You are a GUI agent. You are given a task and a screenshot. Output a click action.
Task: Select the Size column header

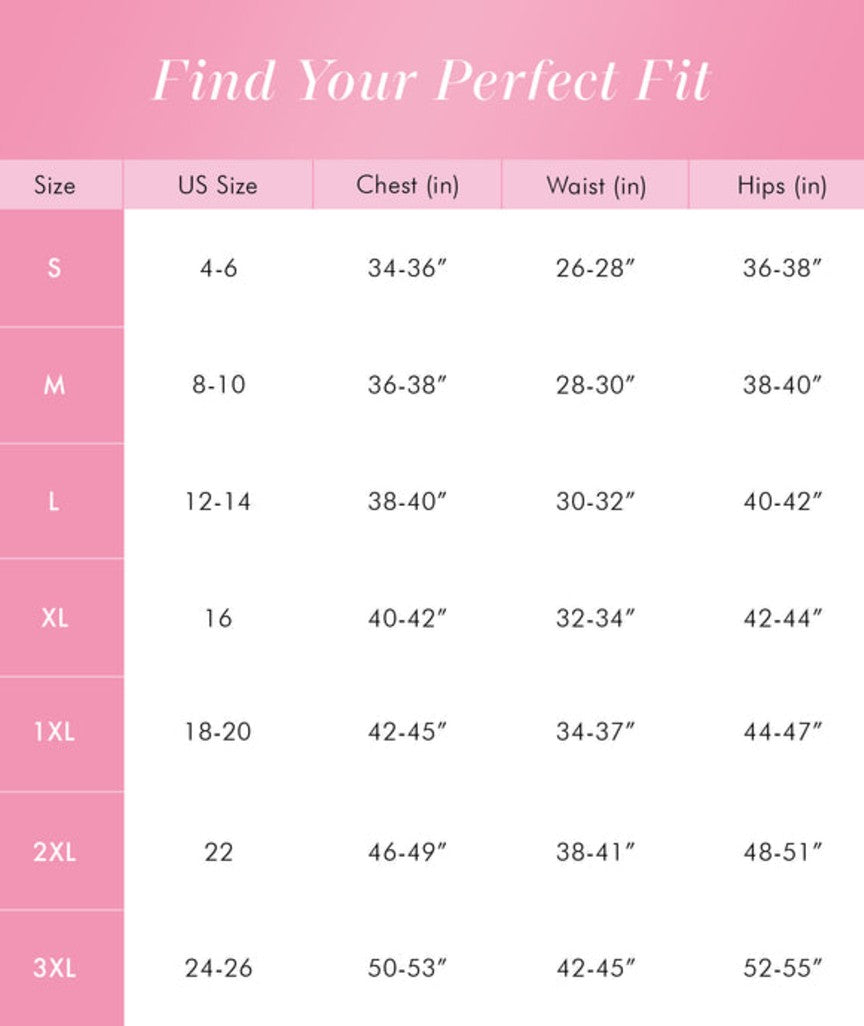(54, 185)
